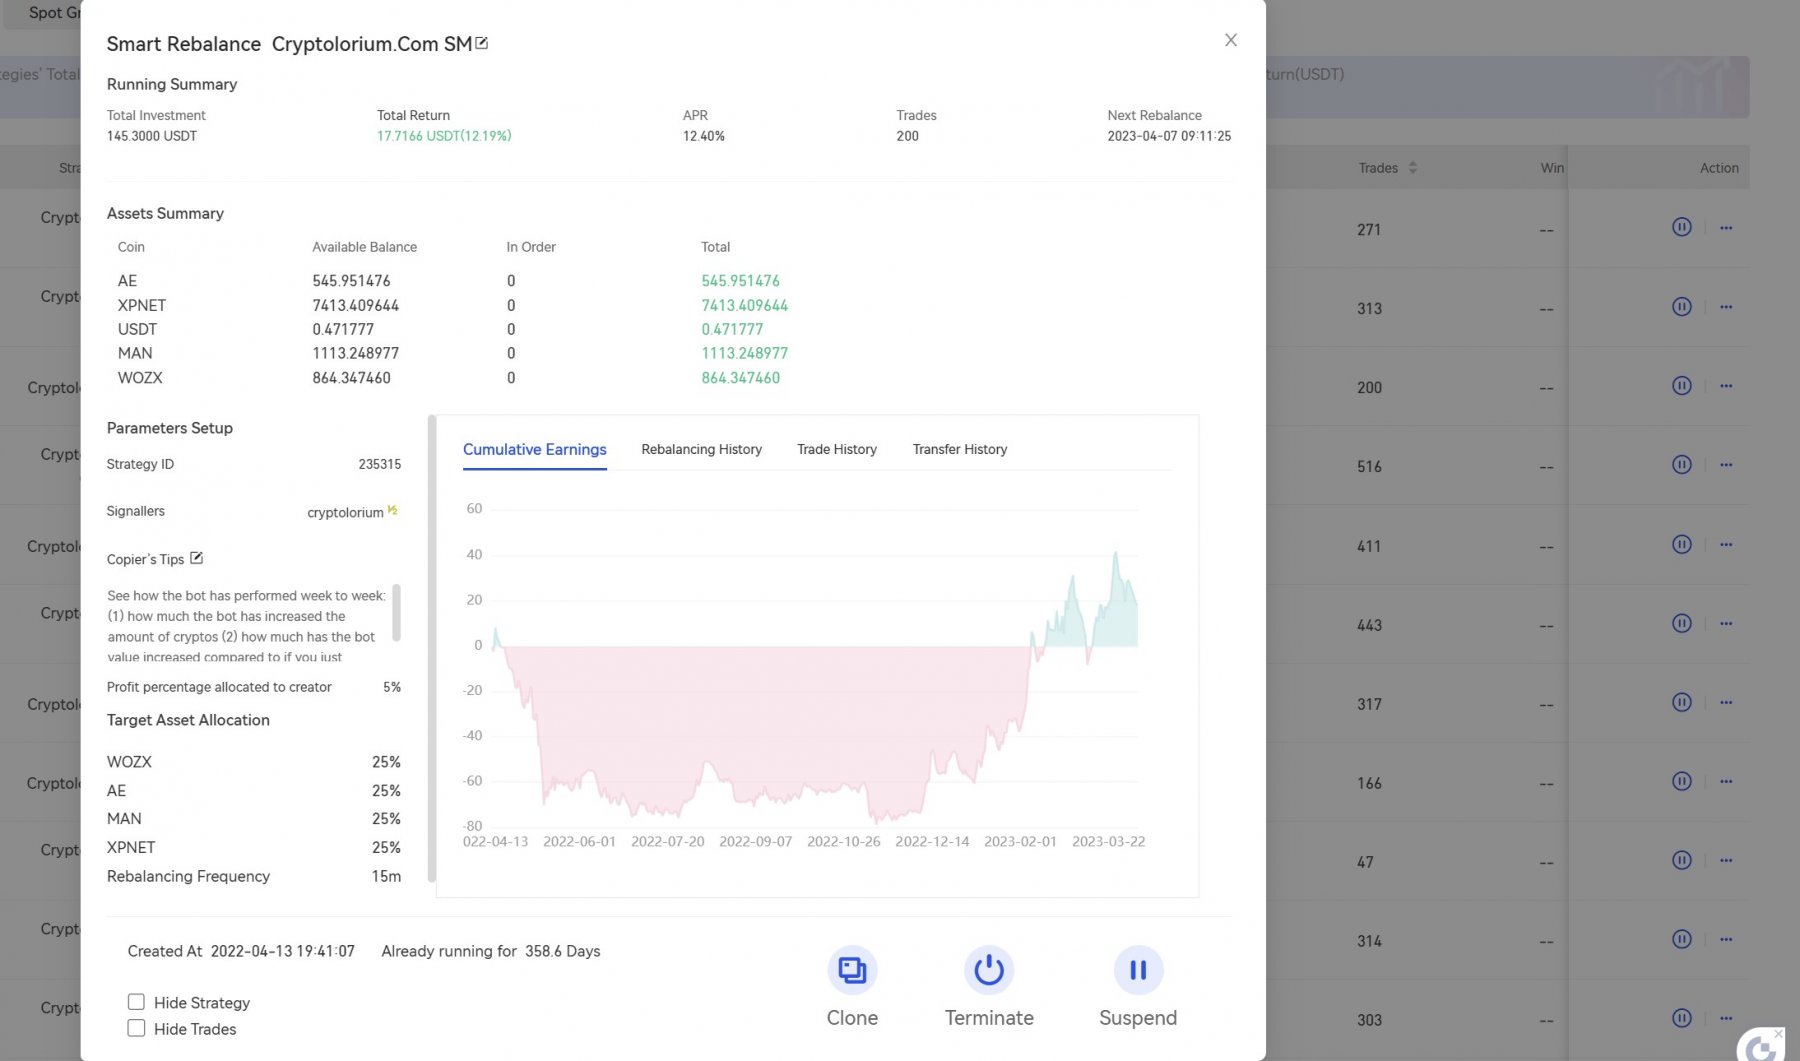Viewport: 1800px width, 1061px height.
Task: Suspend the strategy with pause icon
Action: pos(1137,970)
